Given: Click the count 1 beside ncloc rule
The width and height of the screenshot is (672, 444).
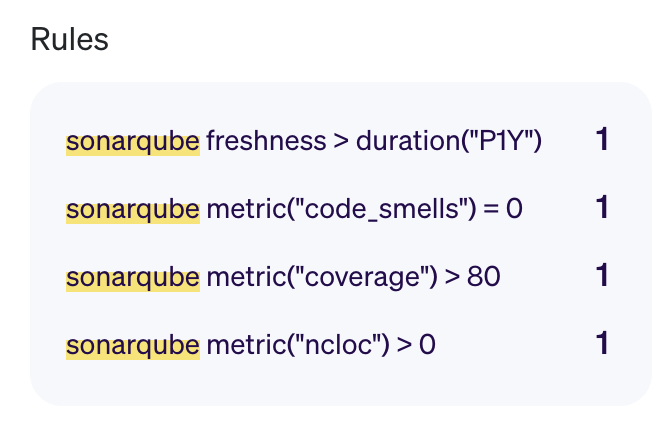Looking at the screenshot, I should point(602,343).
